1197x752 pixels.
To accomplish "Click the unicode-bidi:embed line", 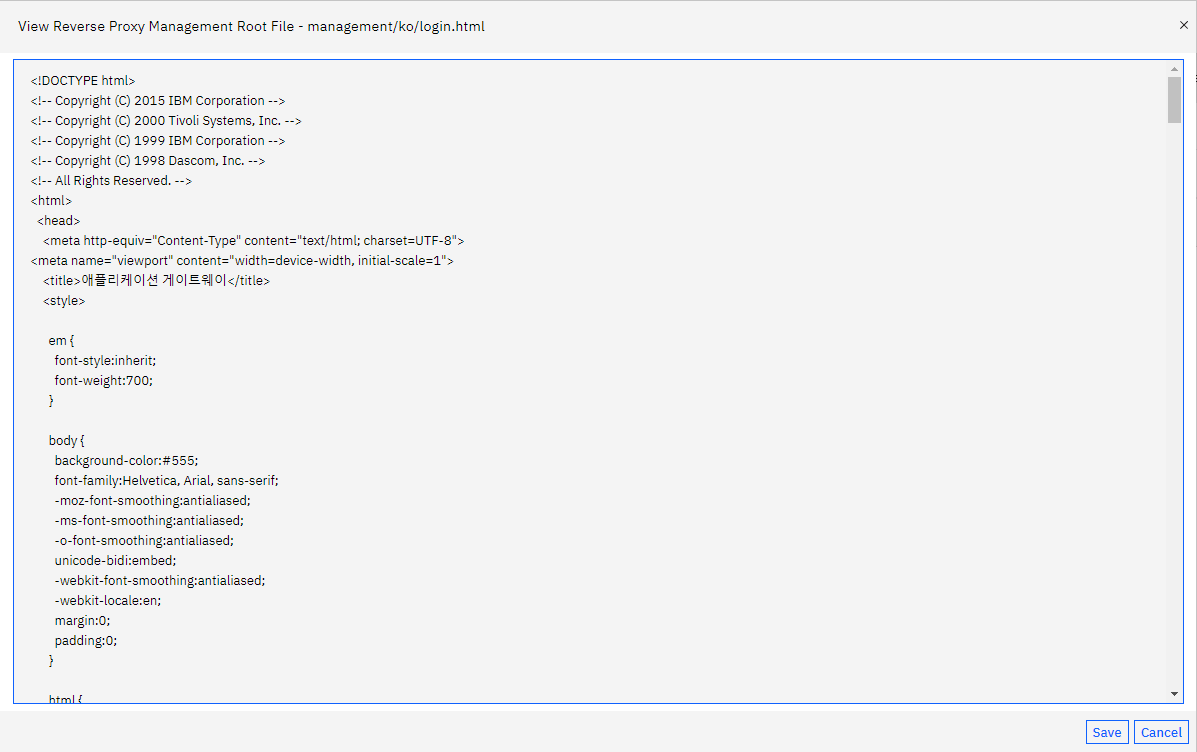I will (x=115, y=560).
